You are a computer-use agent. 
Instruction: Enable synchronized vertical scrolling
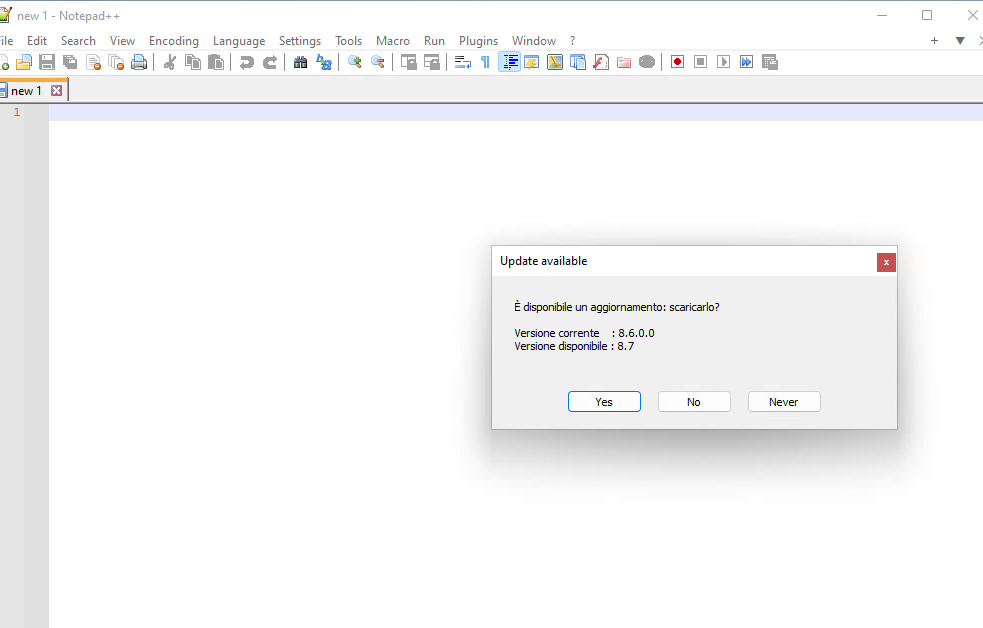[409, 62]
